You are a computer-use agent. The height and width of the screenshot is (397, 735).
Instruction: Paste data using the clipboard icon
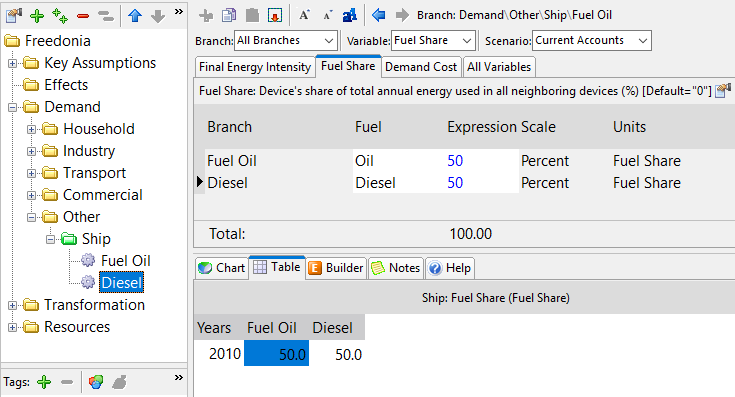252,15
